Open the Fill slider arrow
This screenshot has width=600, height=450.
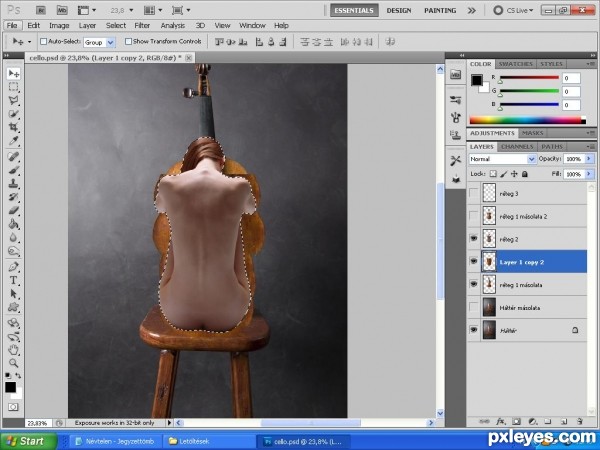click(x=589, y=174)
